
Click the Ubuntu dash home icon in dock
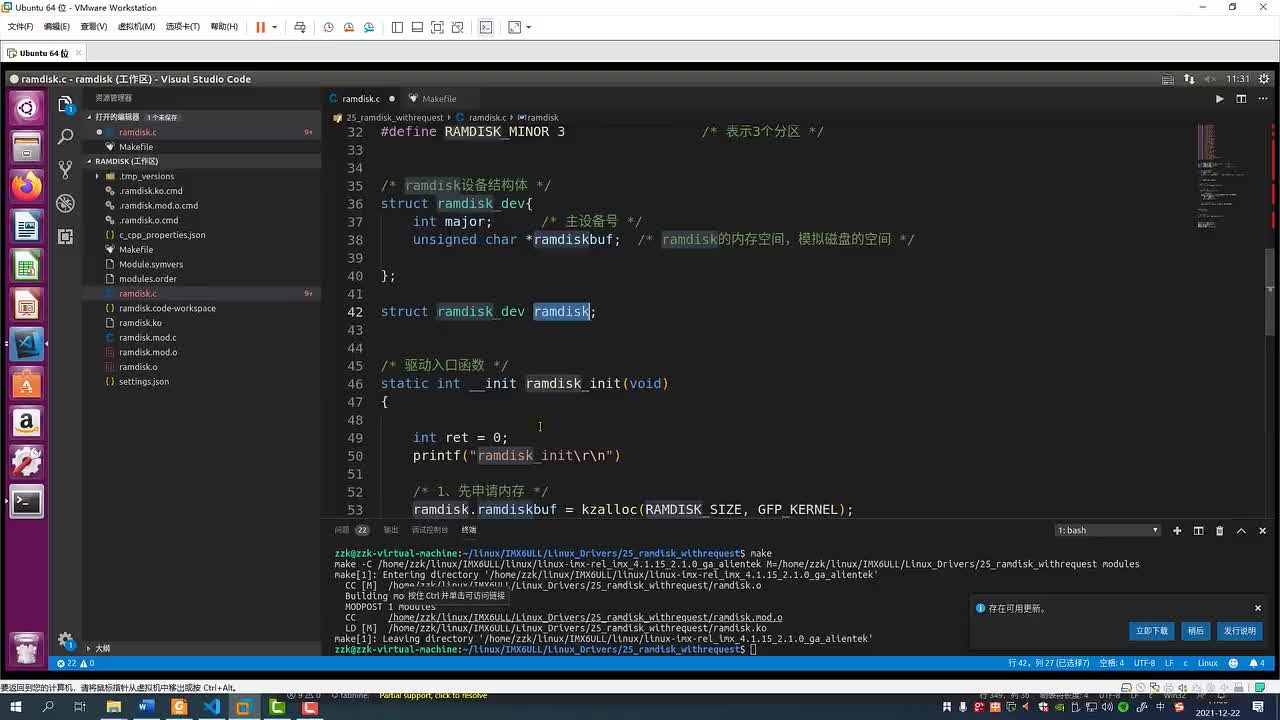point(27,107)
